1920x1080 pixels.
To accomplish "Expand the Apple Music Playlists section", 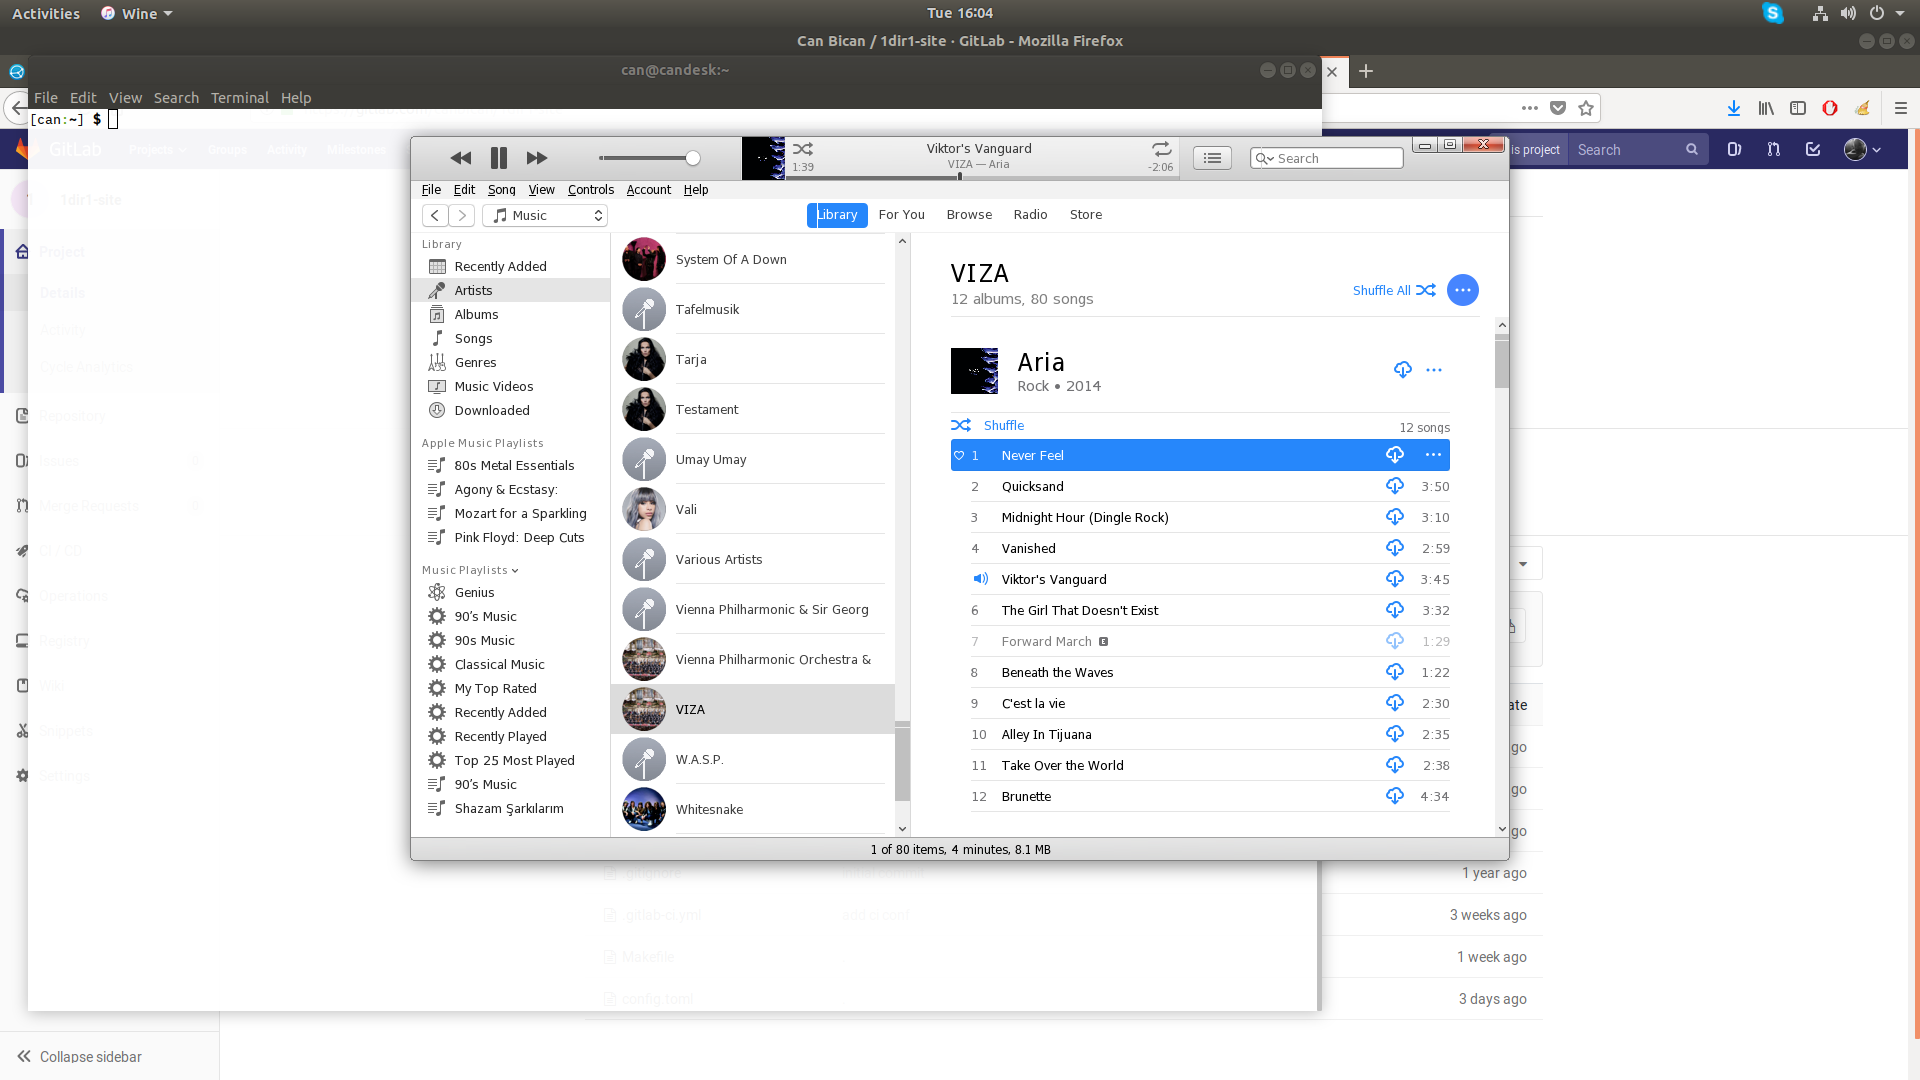I will point(481,442).
